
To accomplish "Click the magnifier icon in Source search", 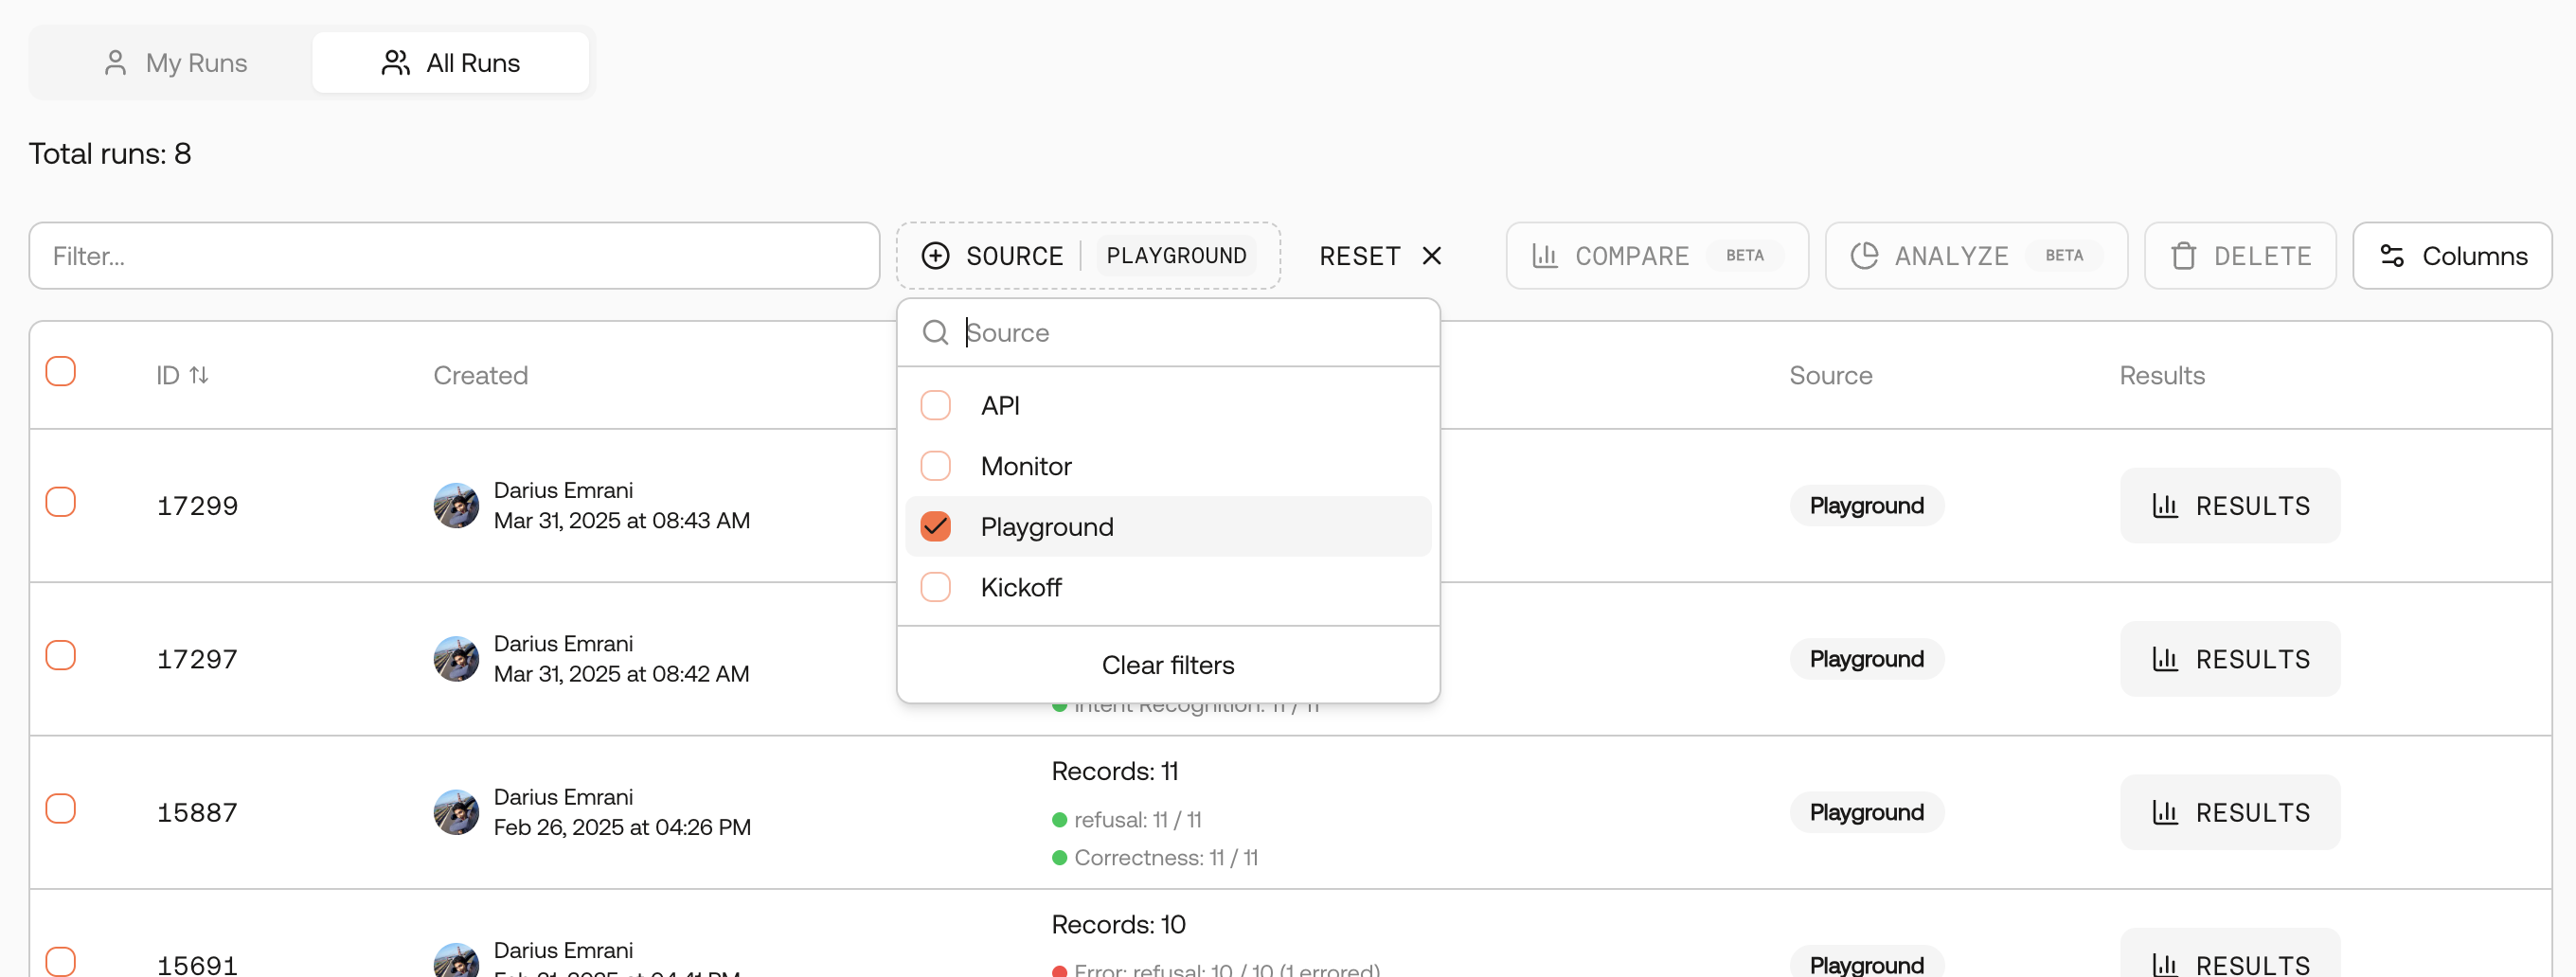I will coord(935,332).
